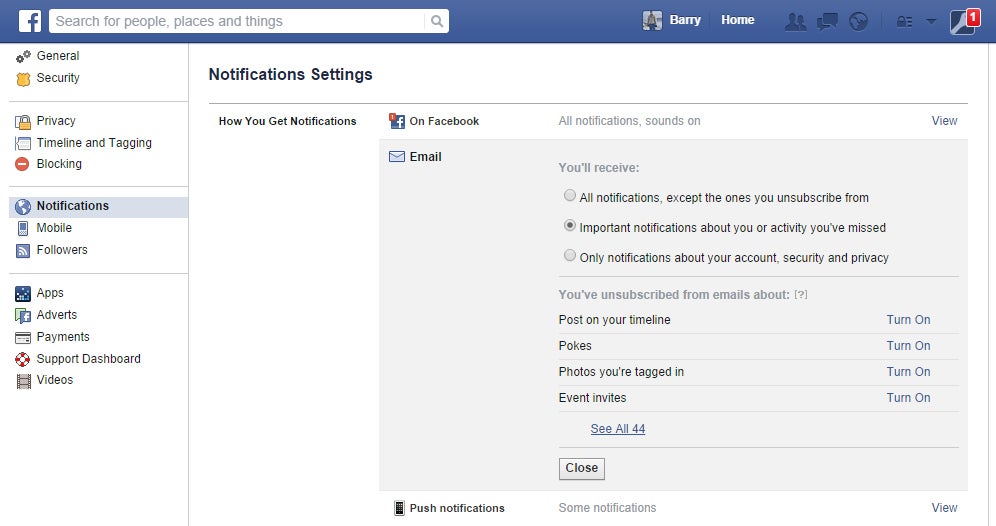Open the globe notifications icon in header
This screenshot has width=996, height=526.
858,21
